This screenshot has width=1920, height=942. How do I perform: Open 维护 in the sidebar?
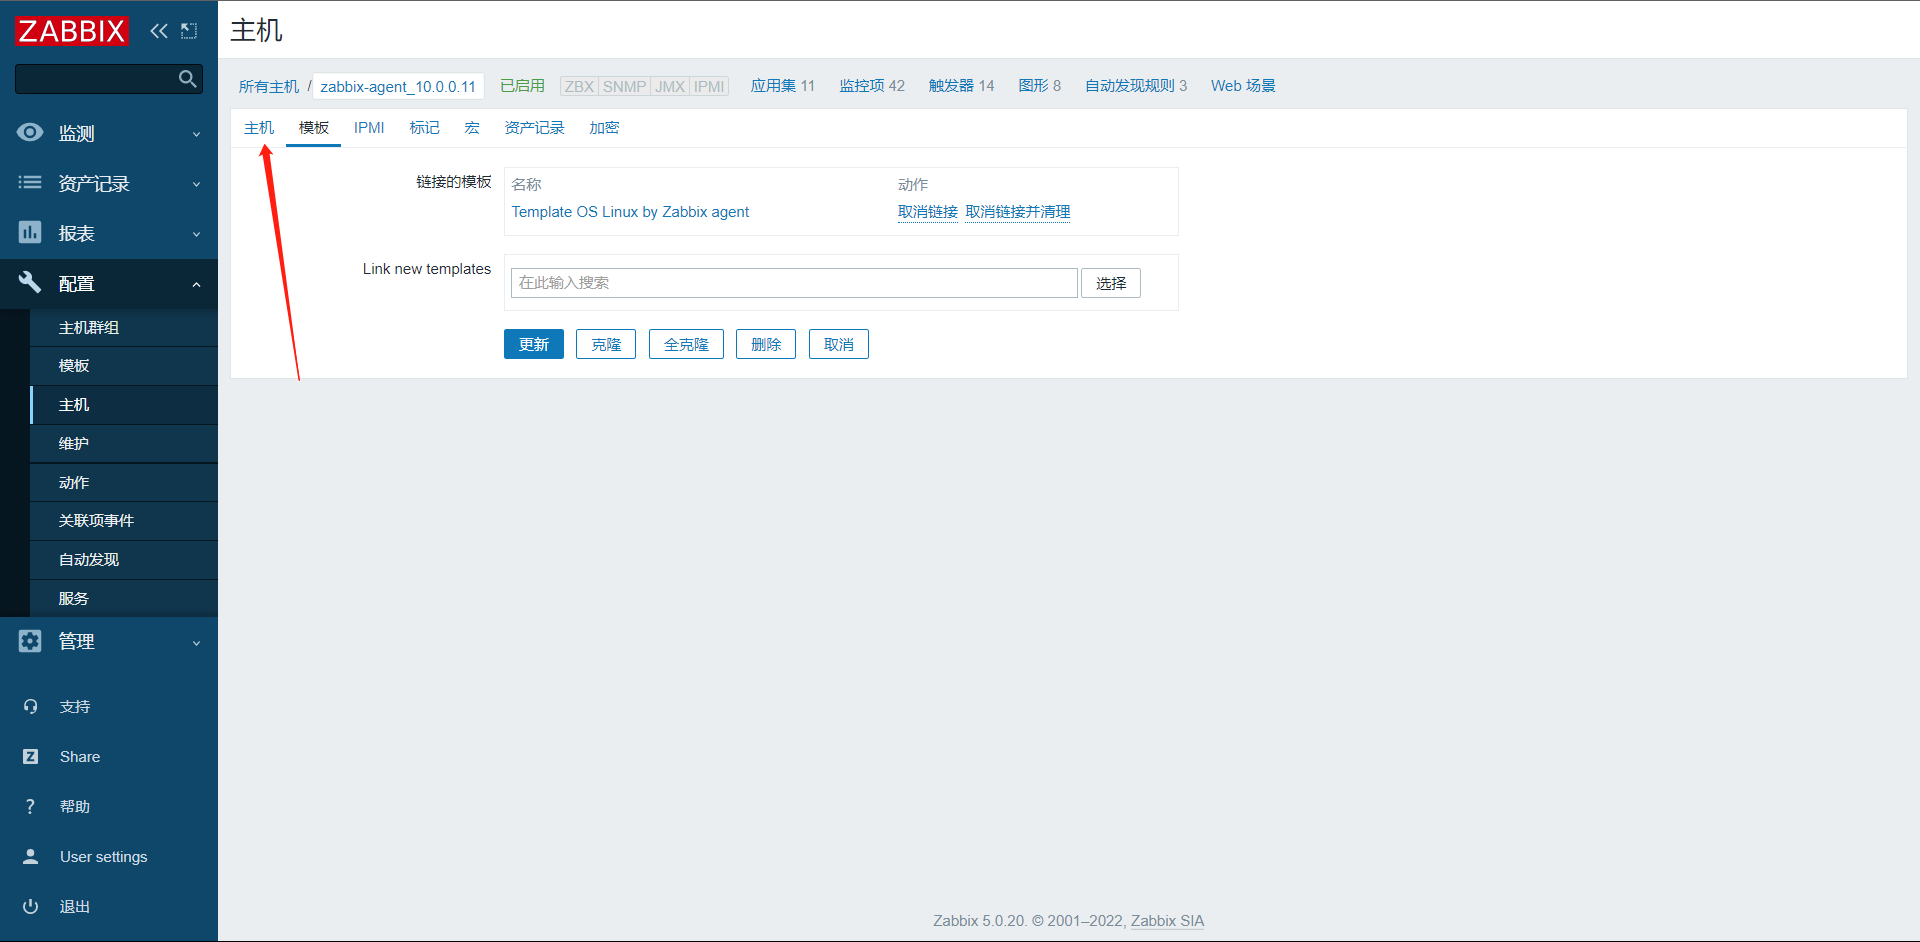(124, 444)
